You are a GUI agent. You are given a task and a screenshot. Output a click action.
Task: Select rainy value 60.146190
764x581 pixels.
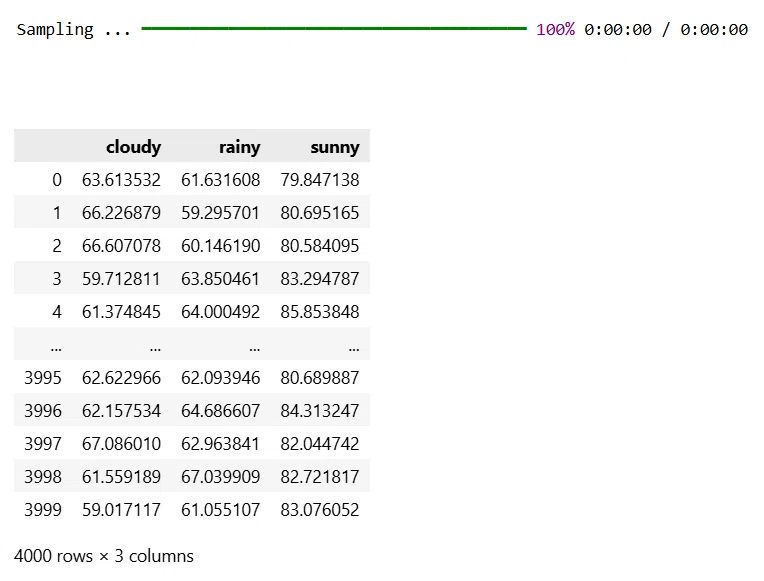(x=221, y=246)
